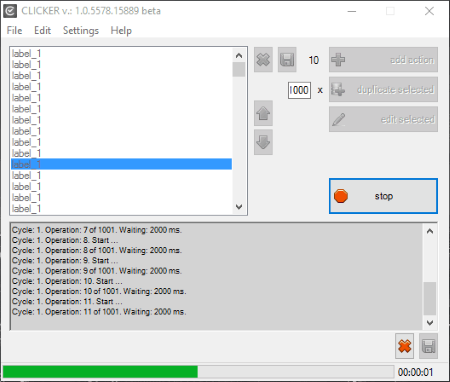Click the add action button

pos(383,60)
